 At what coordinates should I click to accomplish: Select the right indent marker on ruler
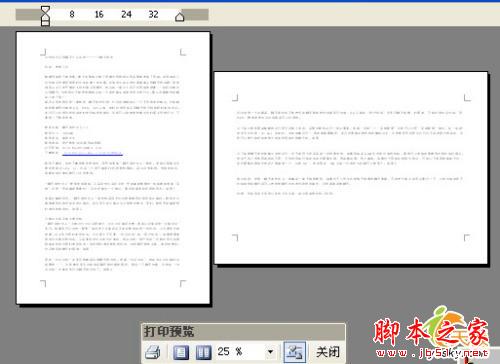pos(180,17)
